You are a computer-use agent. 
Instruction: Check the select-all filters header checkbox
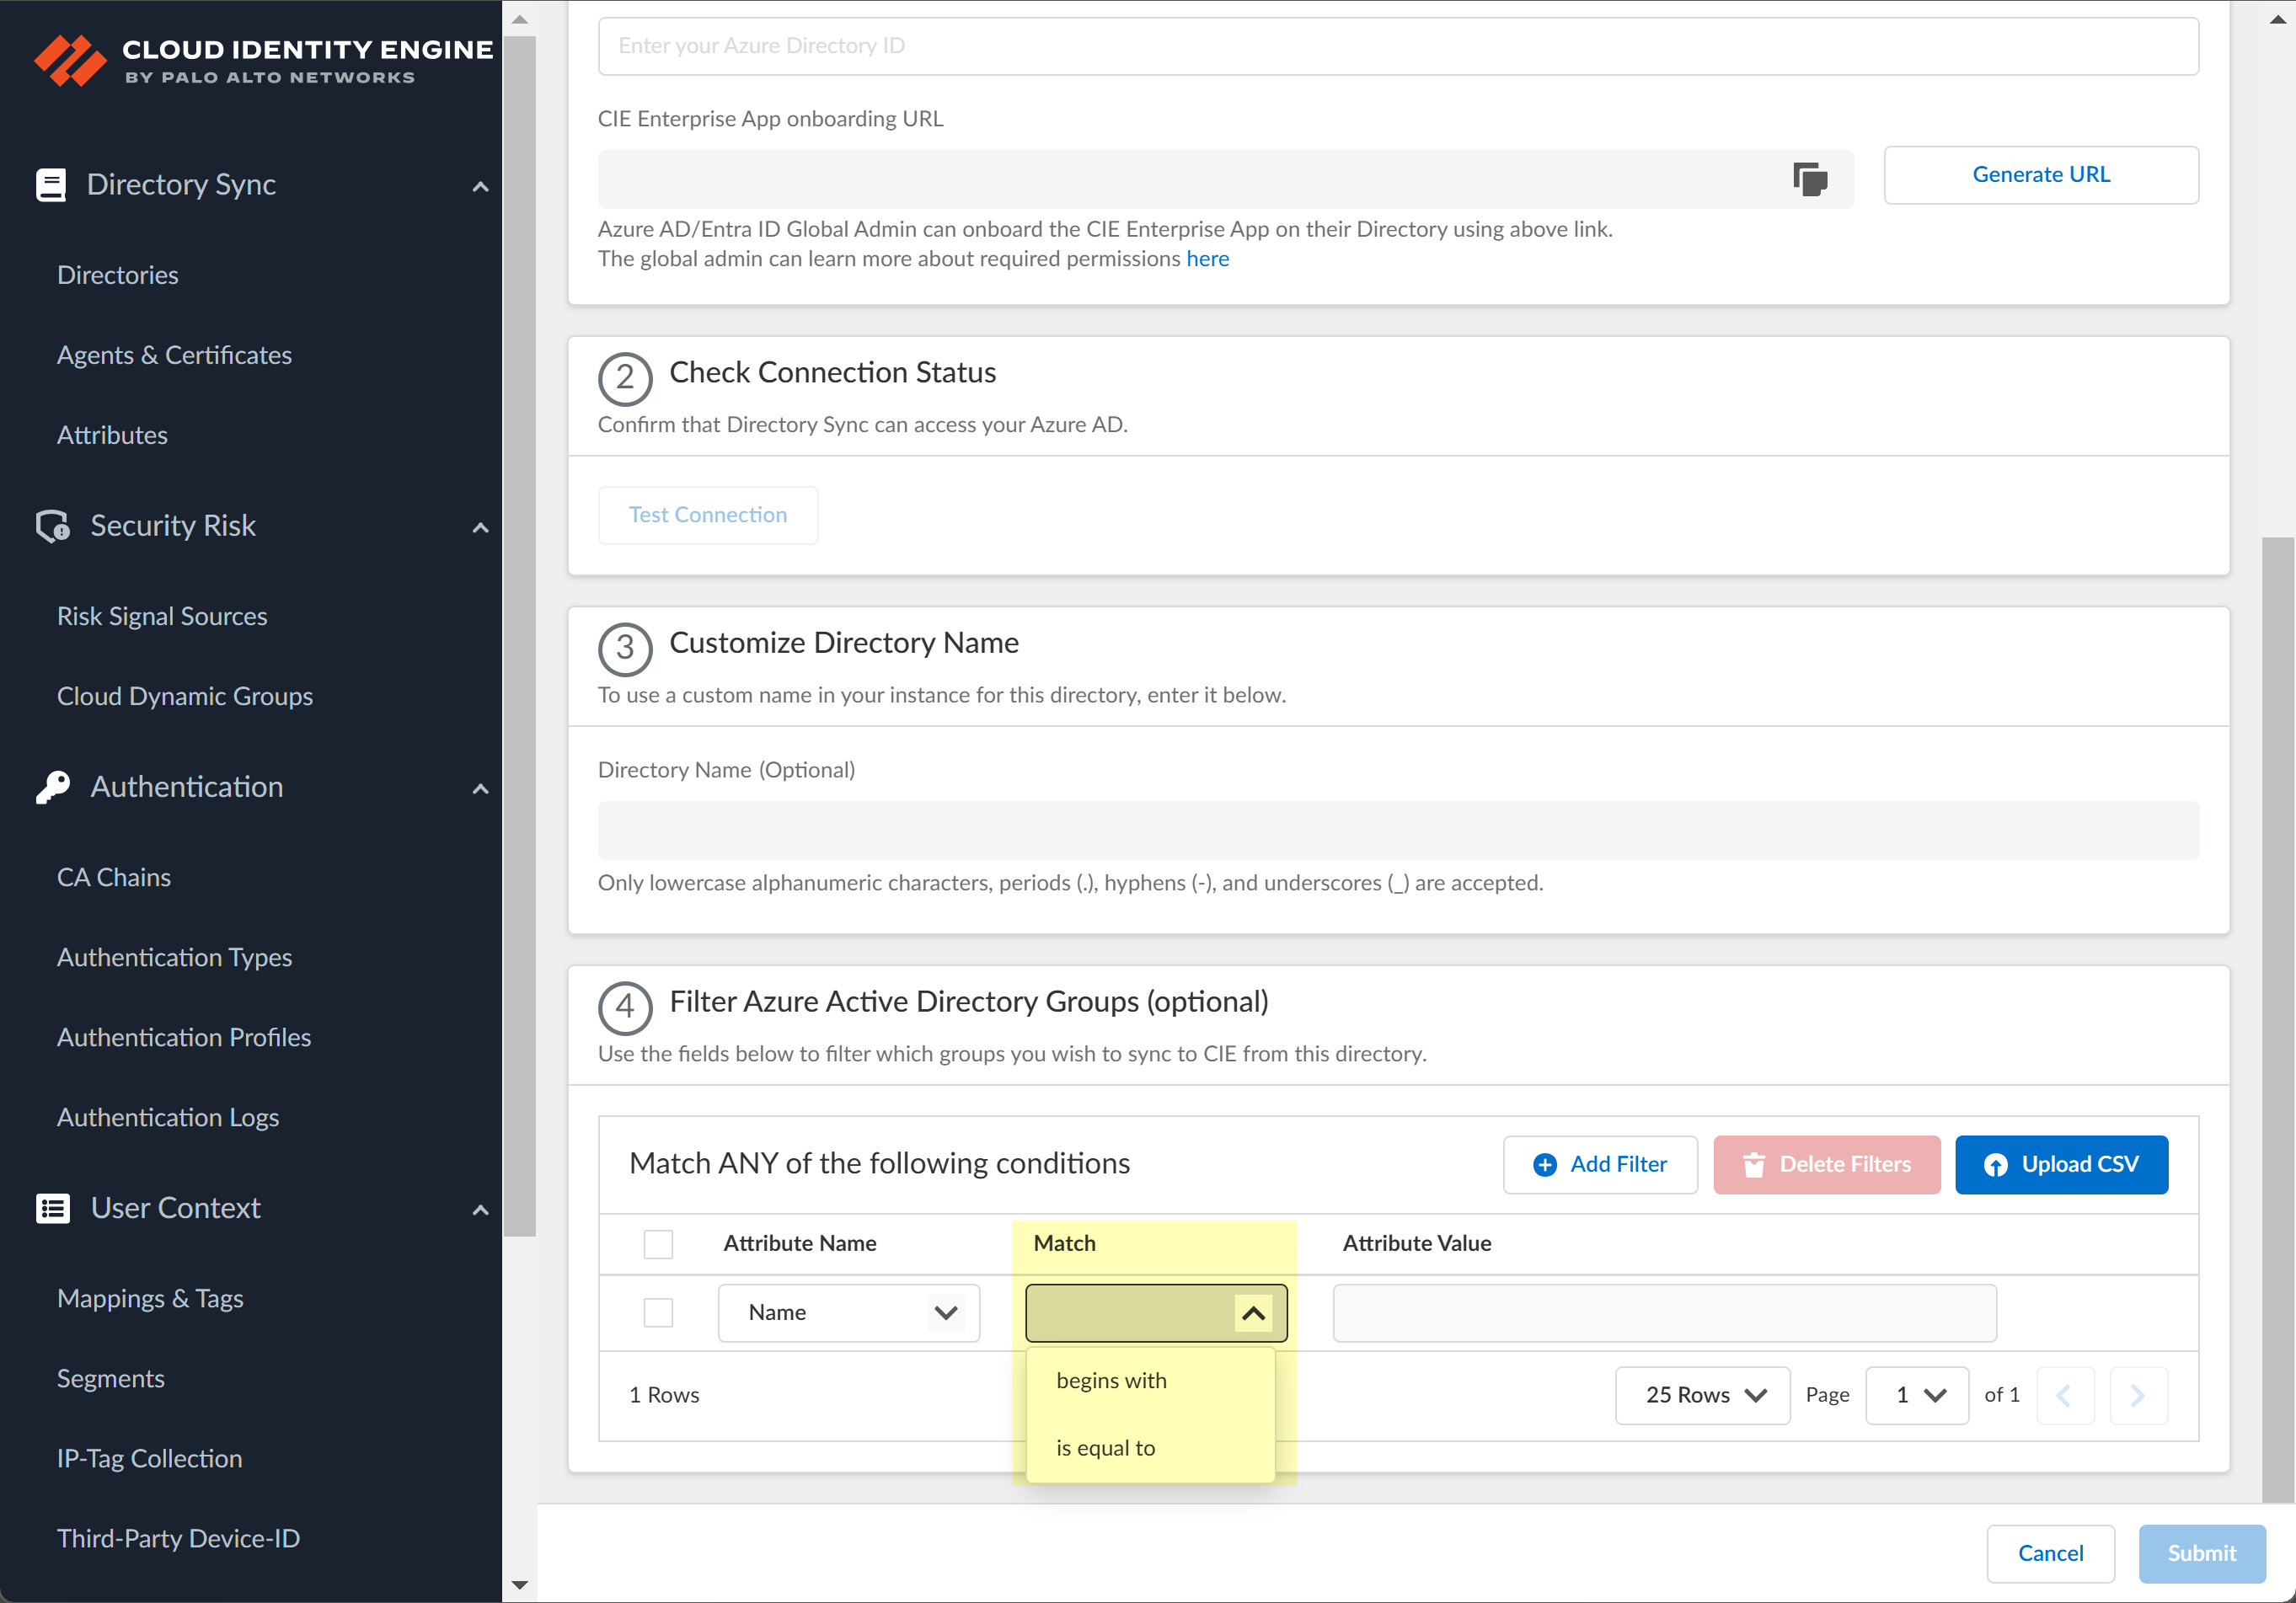pyautogui.click(x=658, y=1243)
